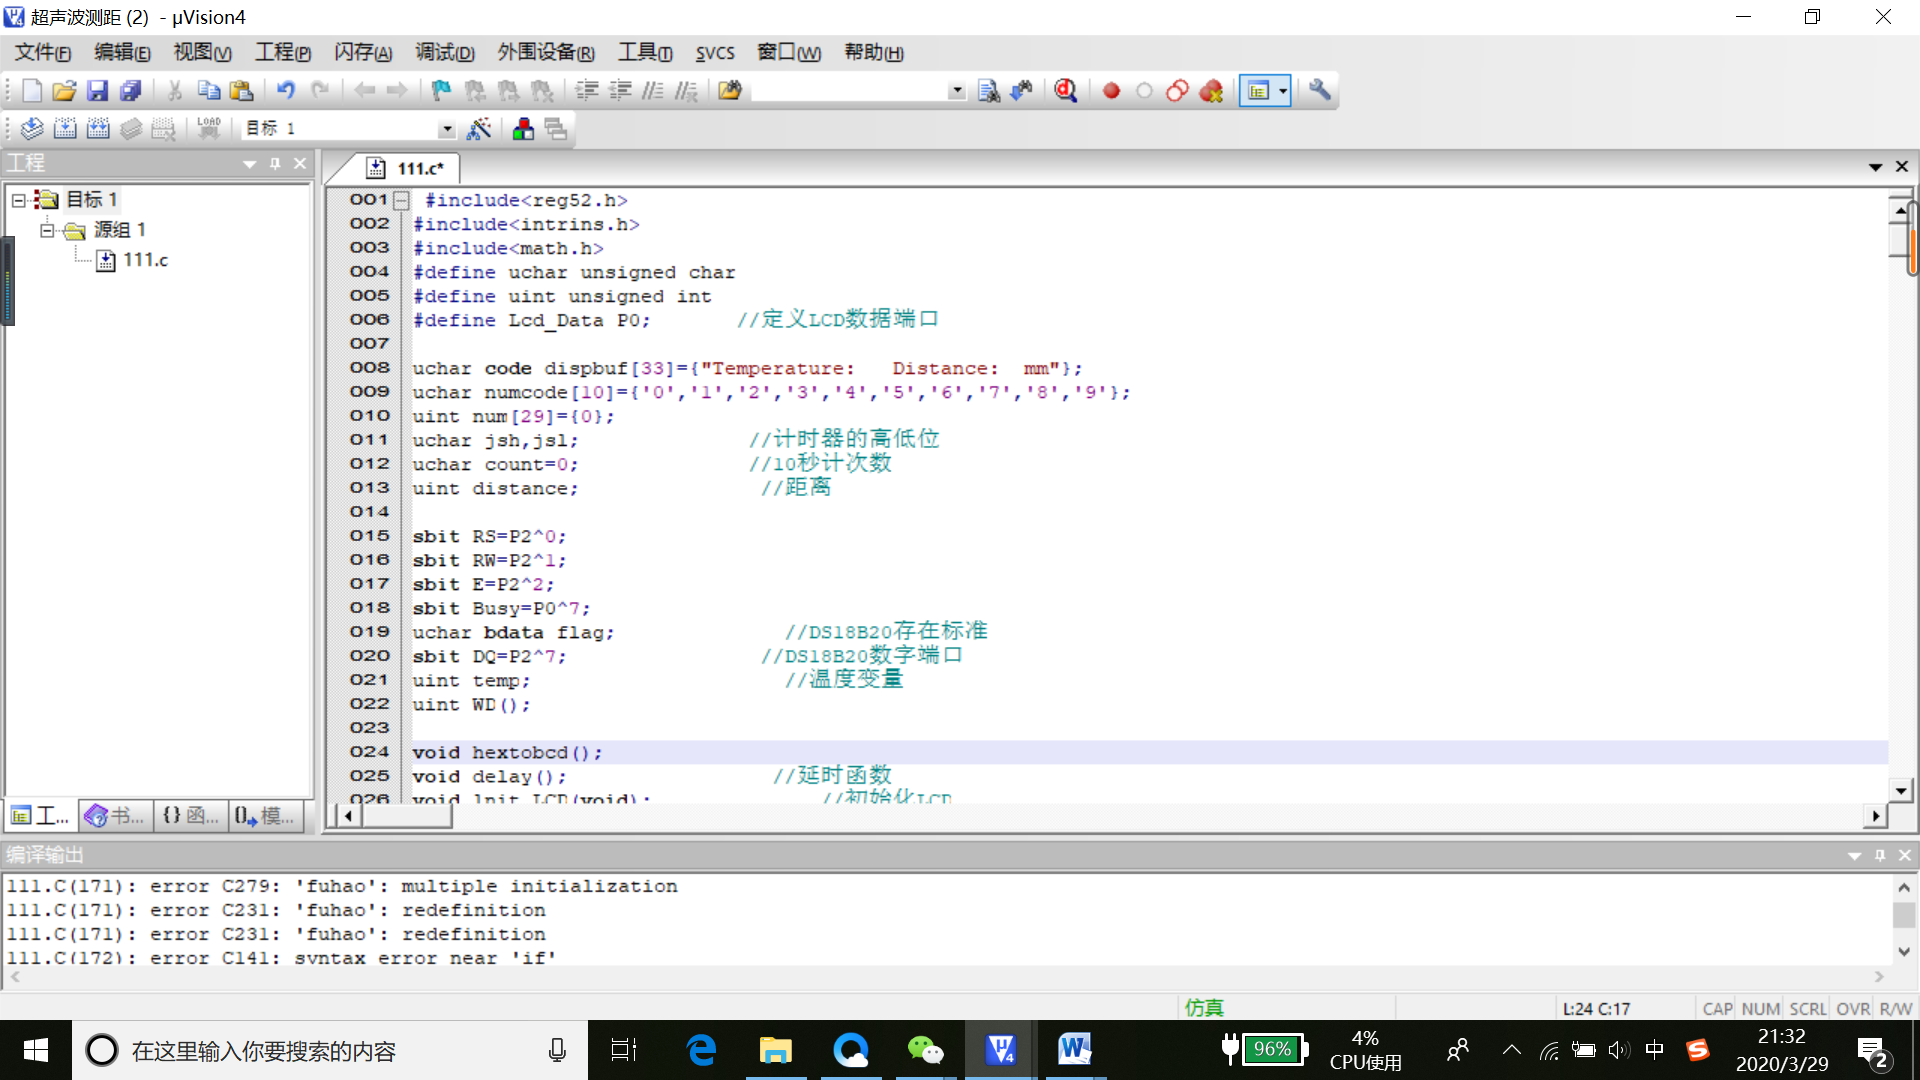The width and height of the screenshot is (1920, 1080).
Task: Rebuild all target files icon
Action: (x=98, y=128)
